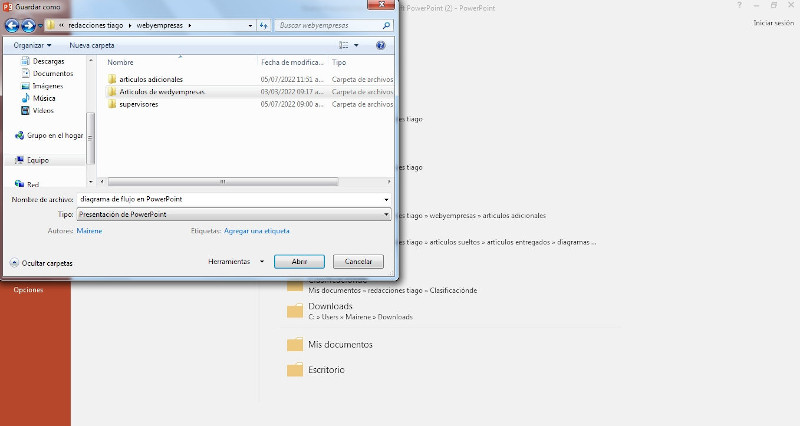Open Grupo en el hogar
This screenshot has height=426, width=800.
point(49,135)
